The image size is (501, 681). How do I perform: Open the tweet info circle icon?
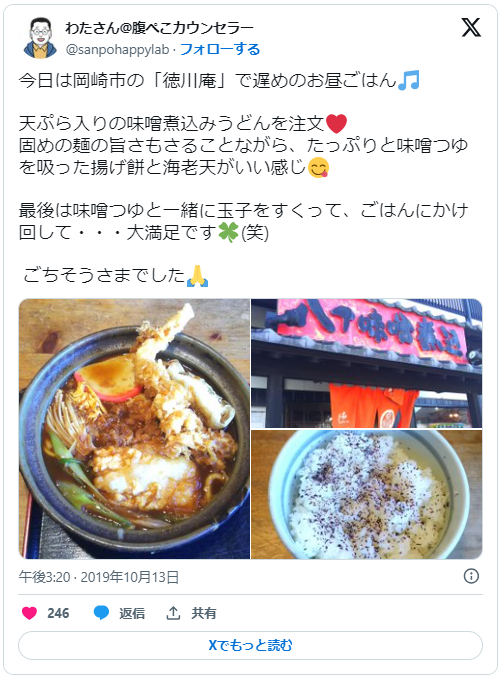tap(471, 576)
